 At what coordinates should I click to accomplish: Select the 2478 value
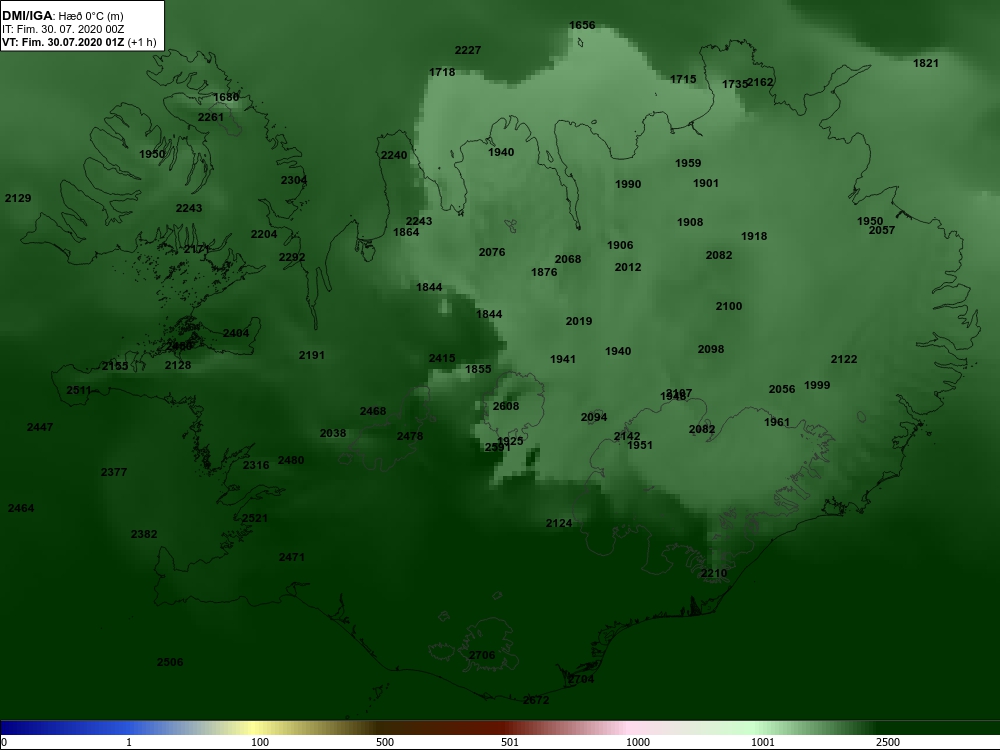(409, 437)
